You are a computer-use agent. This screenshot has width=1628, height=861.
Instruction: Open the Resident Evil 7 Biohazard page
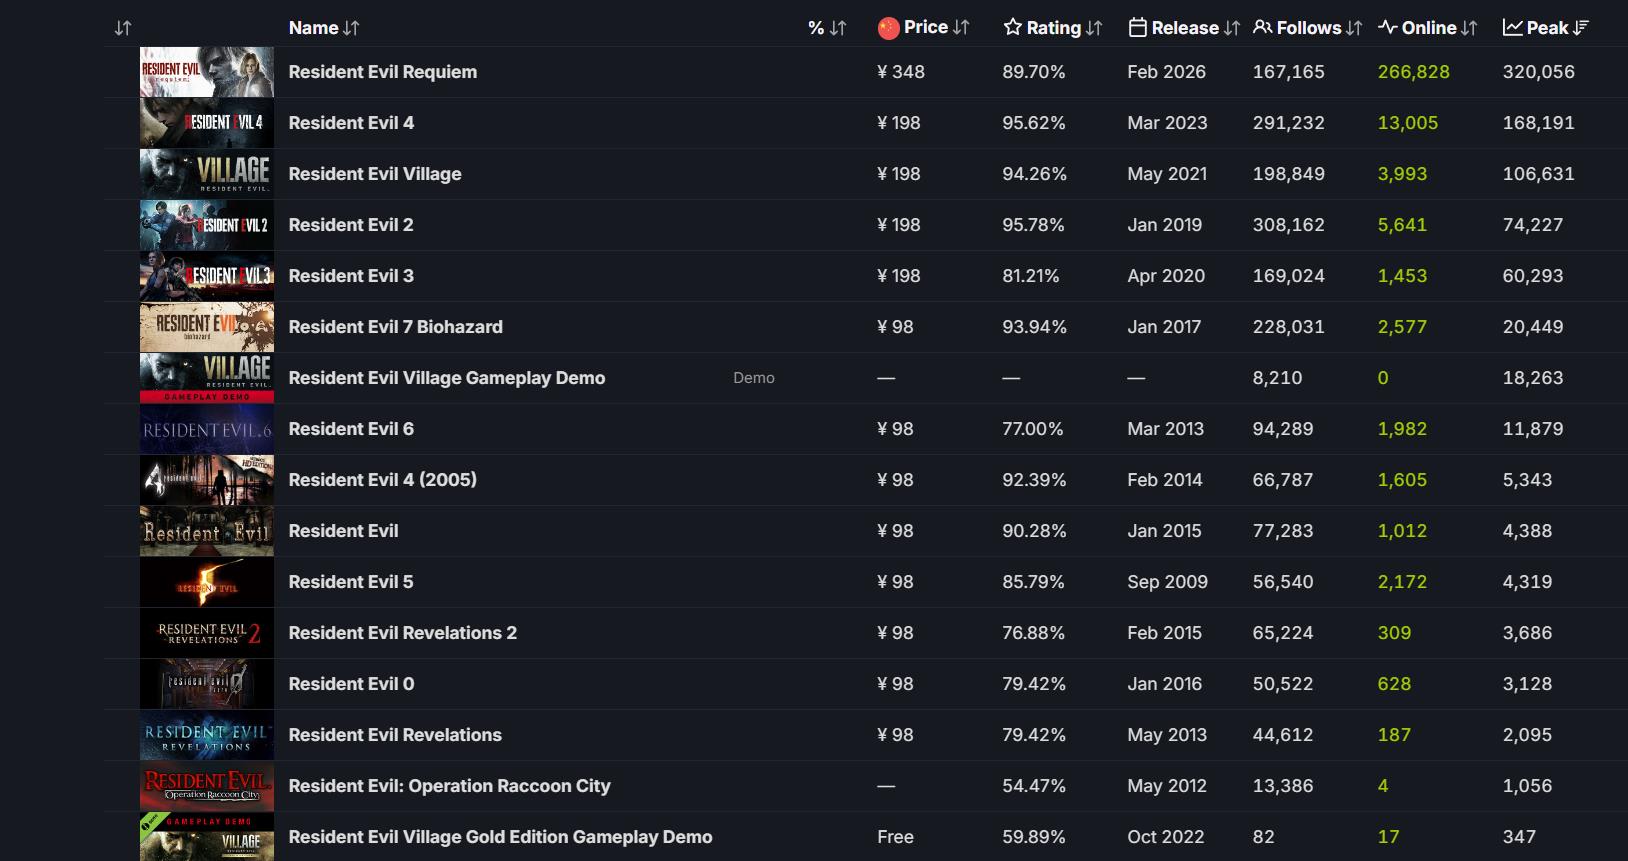(x=395, y=327)
